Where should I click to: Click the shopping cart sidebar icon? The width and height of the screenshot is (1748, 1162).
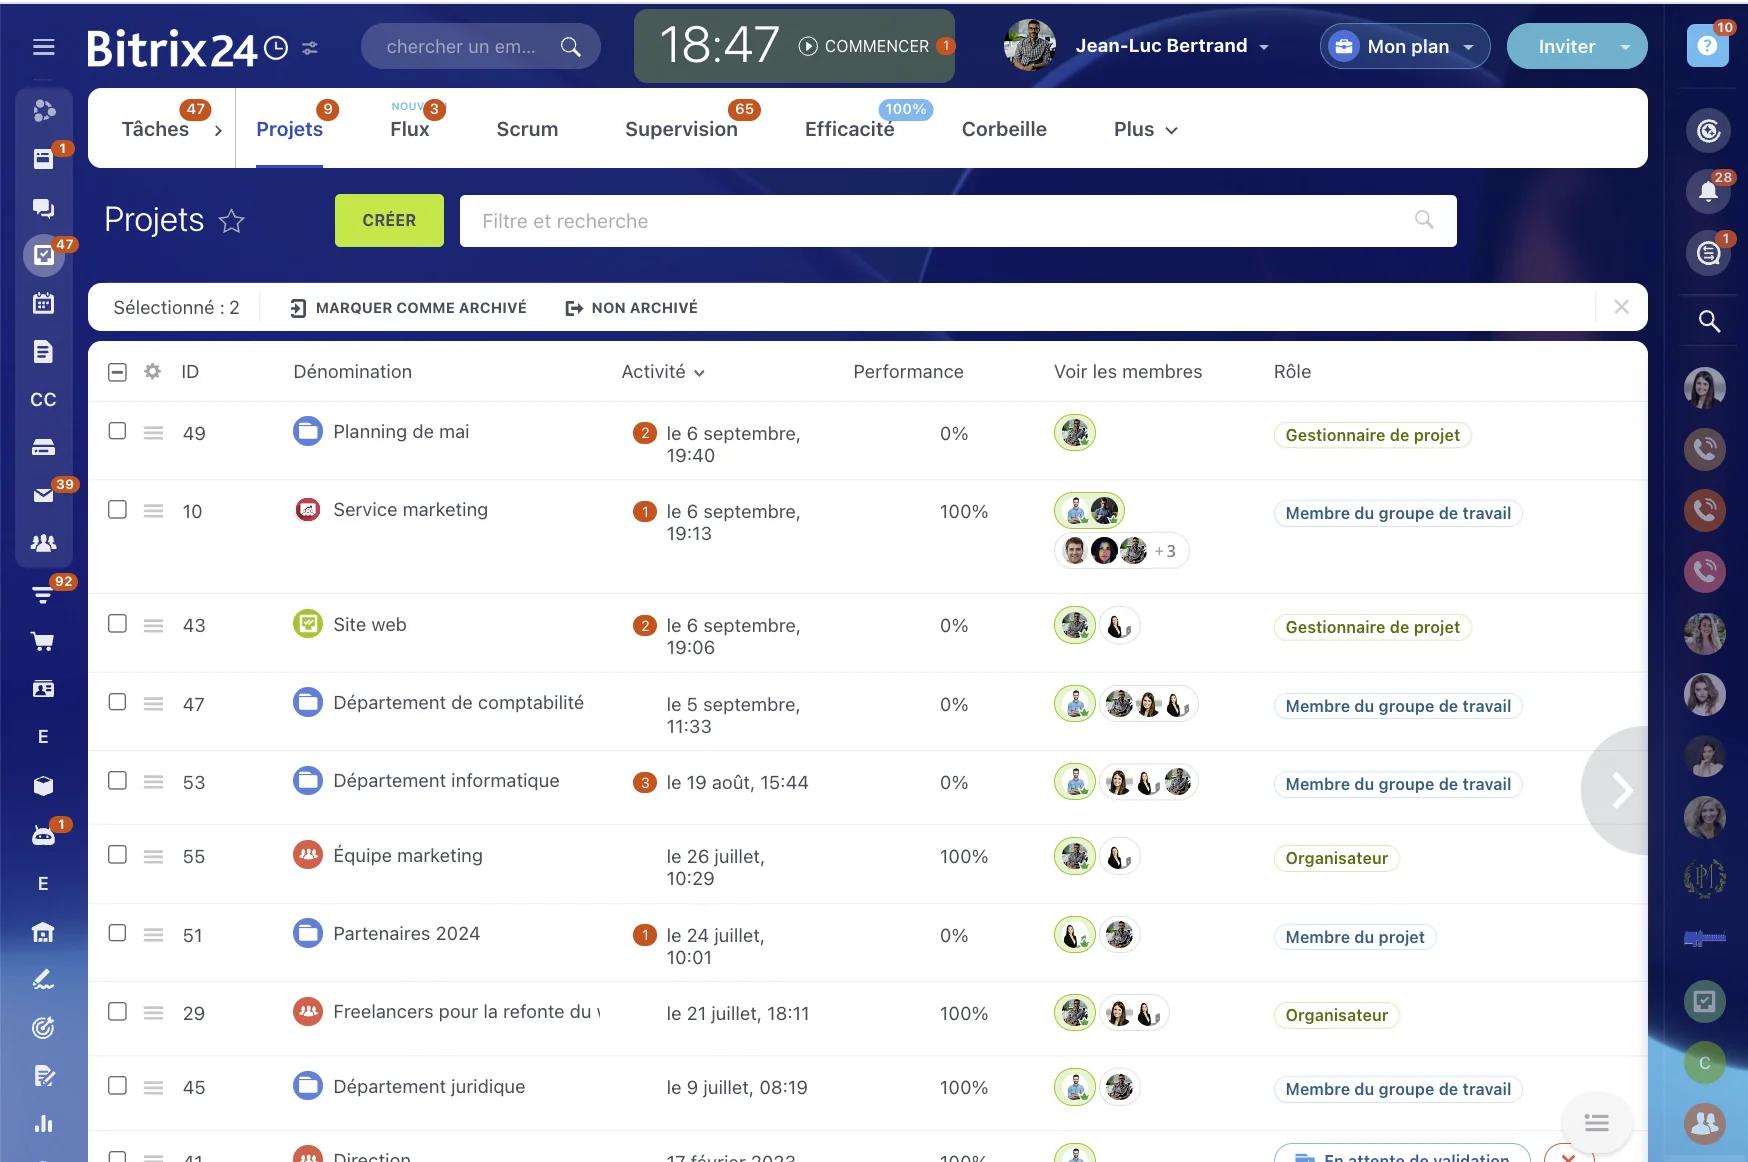[x=43, y=641]
